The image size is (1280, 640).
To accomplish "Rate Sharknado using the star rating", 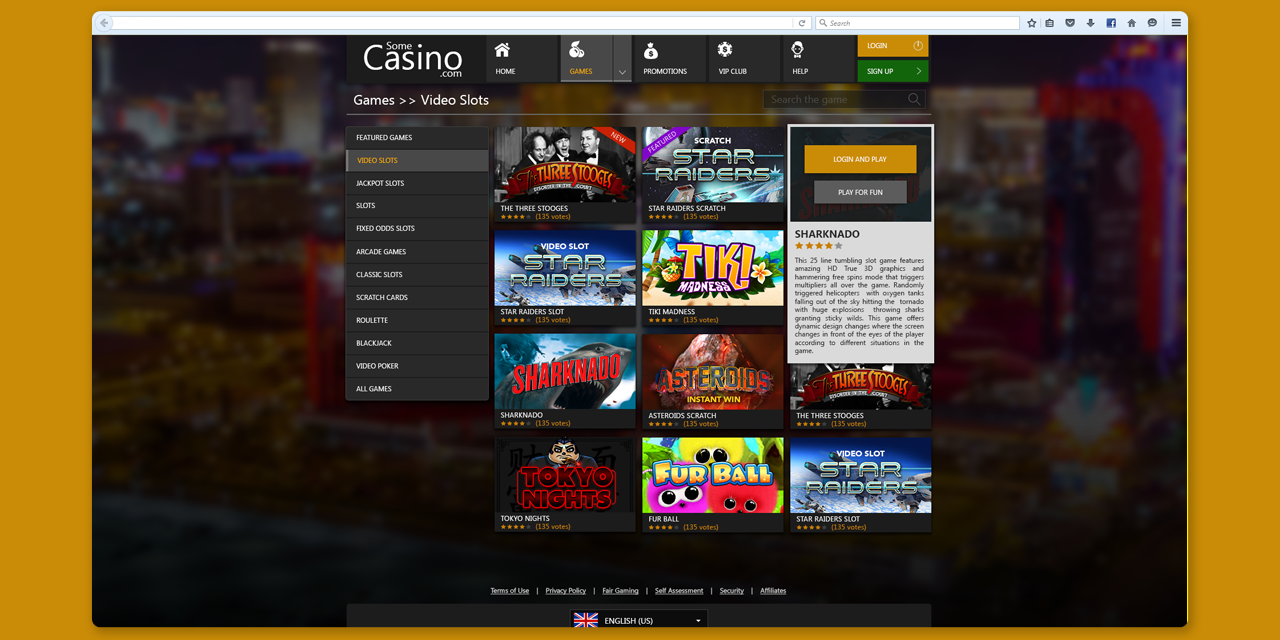I will tap(819, 246).
